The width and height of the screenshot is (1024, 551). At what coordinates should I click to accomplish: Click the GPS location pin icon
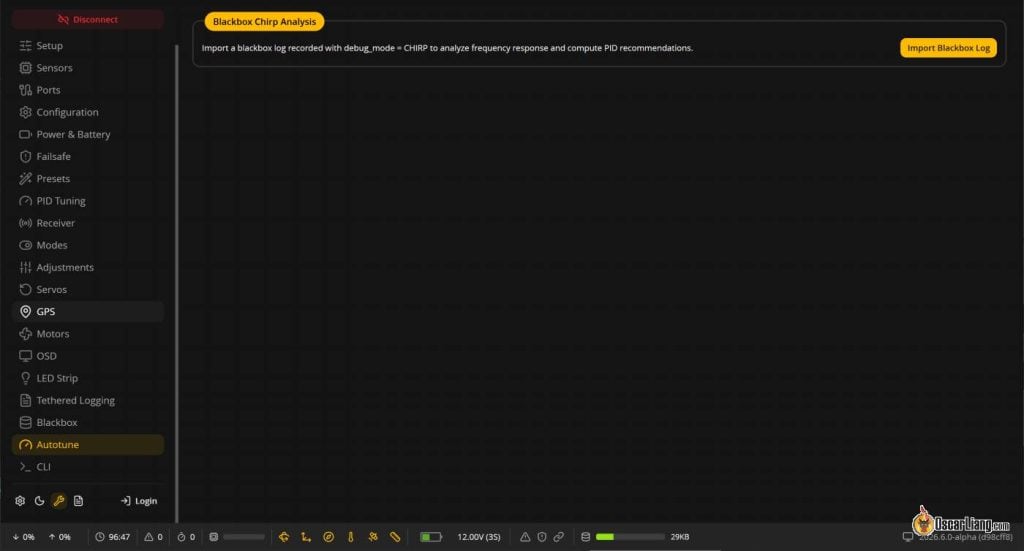coord(25,312)
